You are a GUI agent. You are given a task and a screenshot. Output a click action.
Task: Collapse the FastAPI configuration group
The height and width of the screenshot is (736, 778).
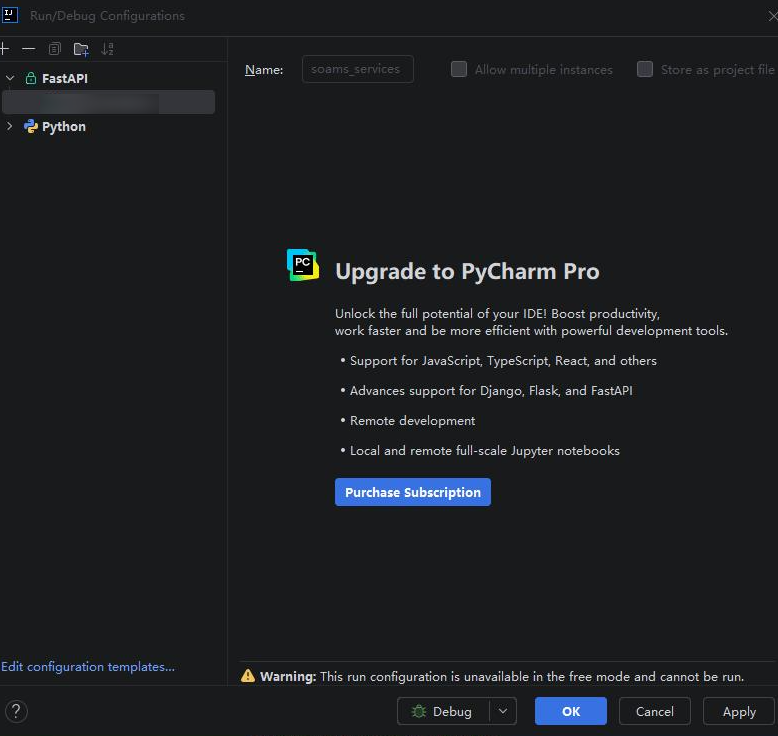click(10, 78)
